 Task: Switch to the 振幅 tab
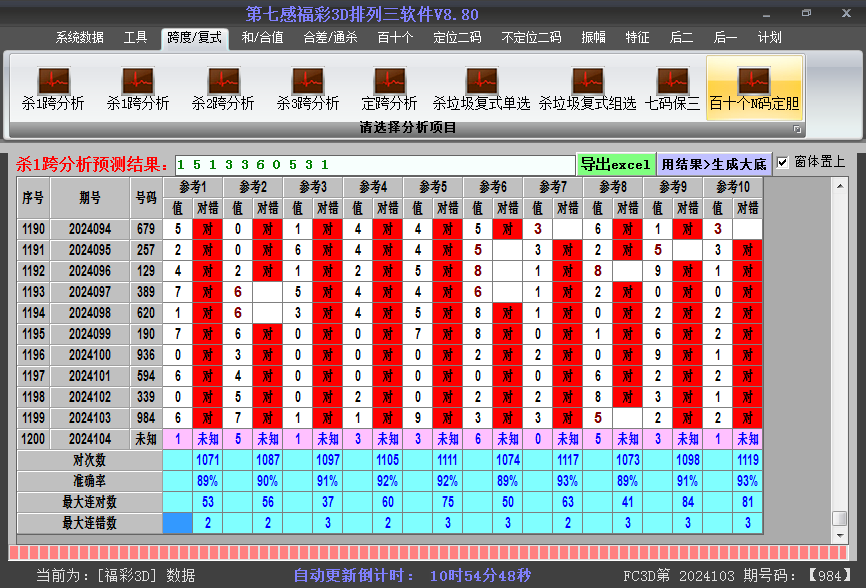point(594,38)
